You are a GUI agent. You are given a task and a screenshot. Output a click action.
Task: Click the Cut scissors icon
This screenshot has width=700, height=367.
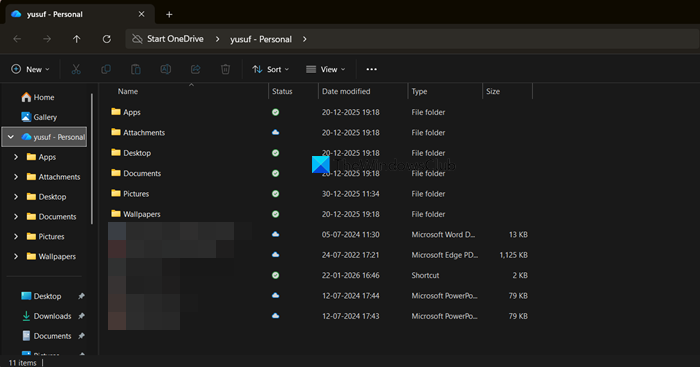[76, 69]
